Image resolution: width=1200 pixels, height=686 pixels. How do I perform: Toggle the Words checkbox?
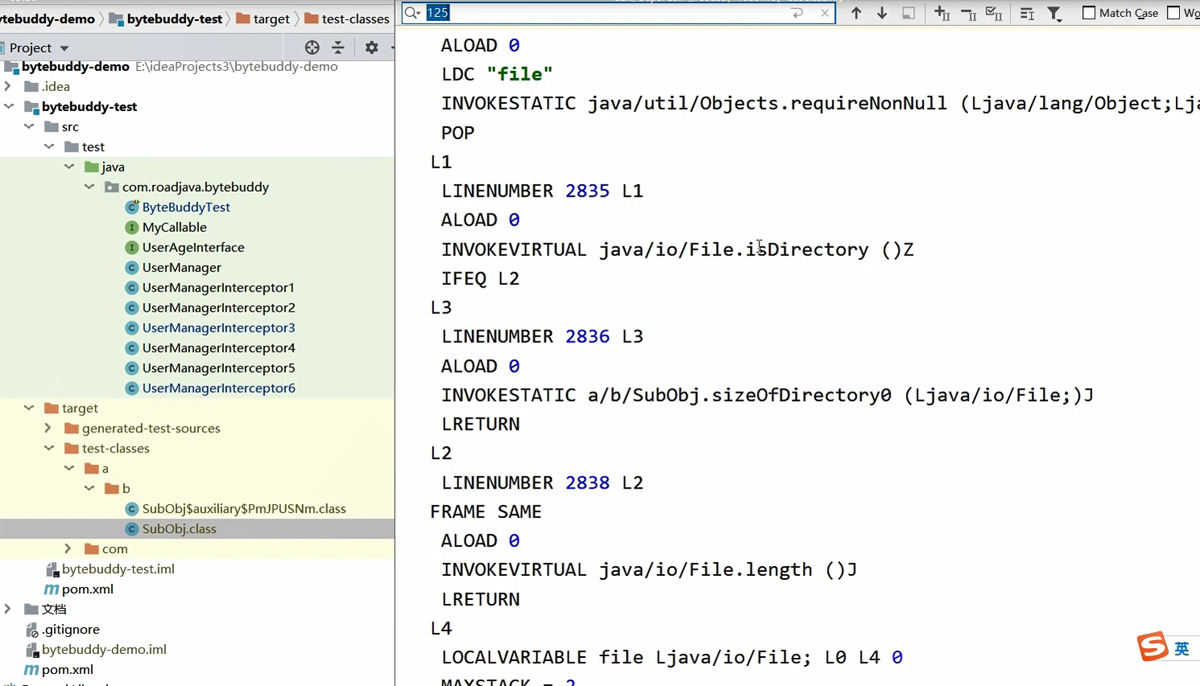tap(1174, 13)
